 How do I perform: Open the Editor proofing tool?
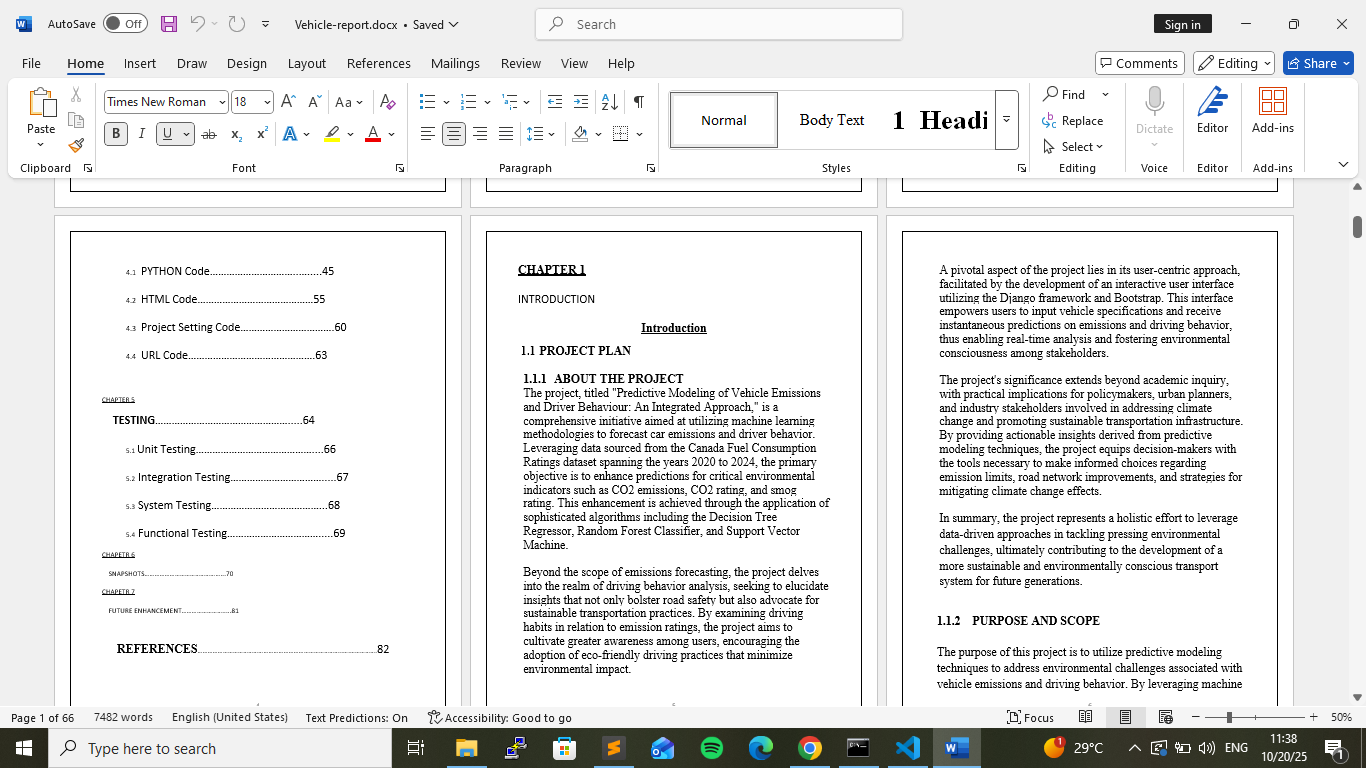1212,110
